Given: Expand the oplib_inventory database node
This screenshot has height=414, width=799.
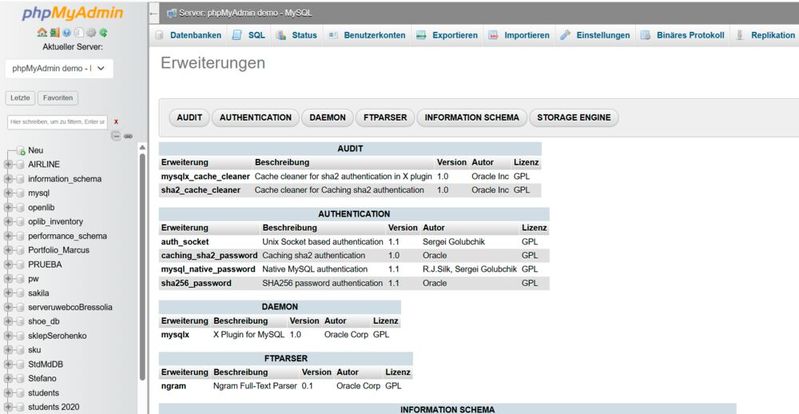Looking at the screenshot, I should tap(8, 222).
